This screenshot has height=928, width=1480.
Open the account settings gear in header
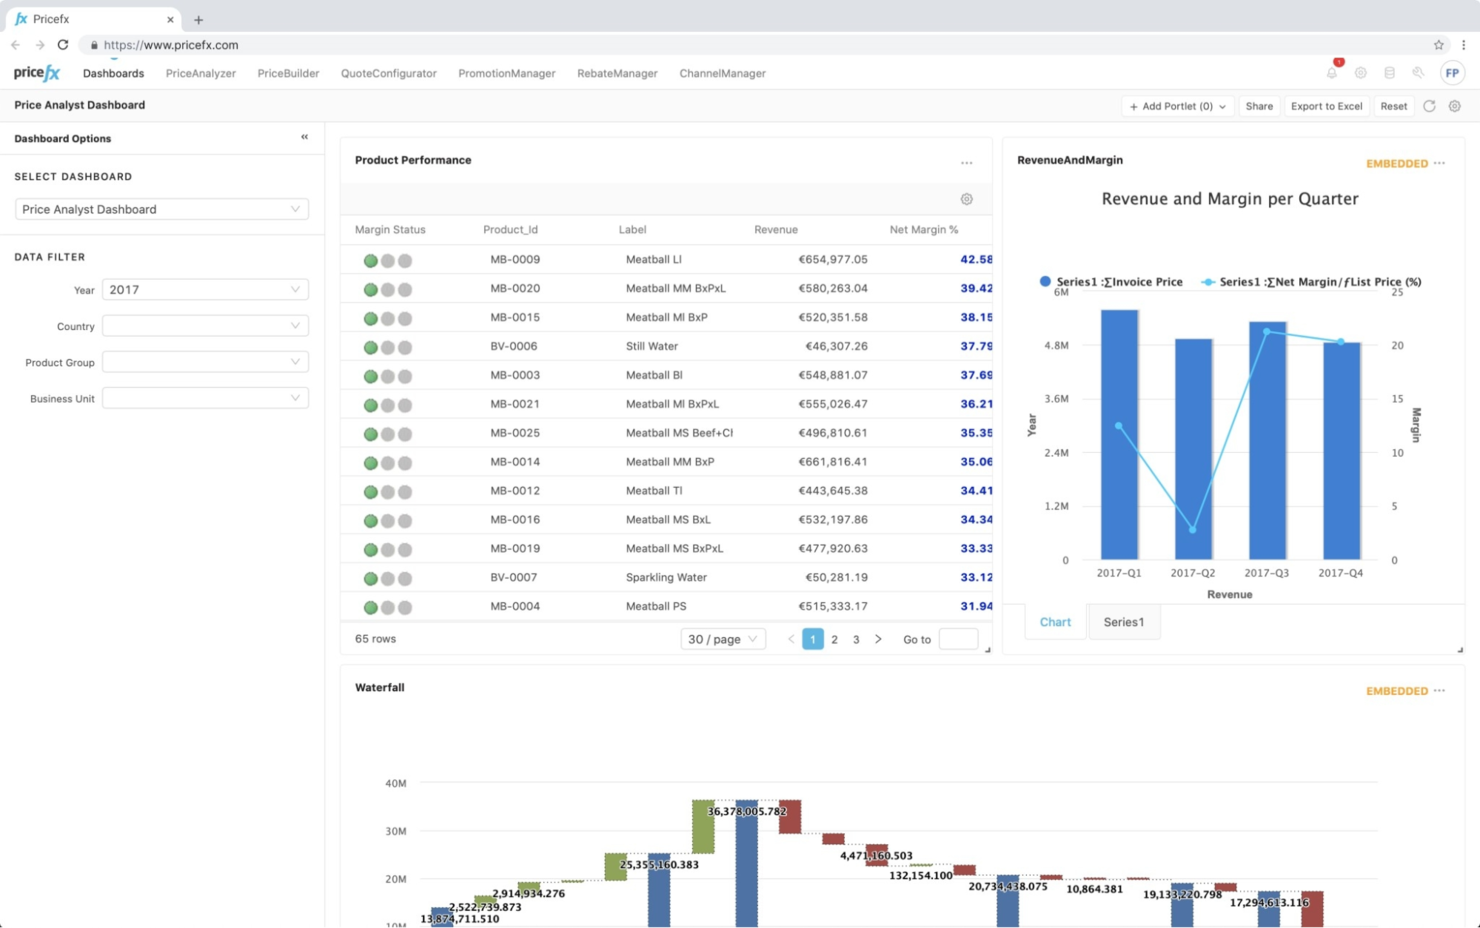tap(1360, 73)
